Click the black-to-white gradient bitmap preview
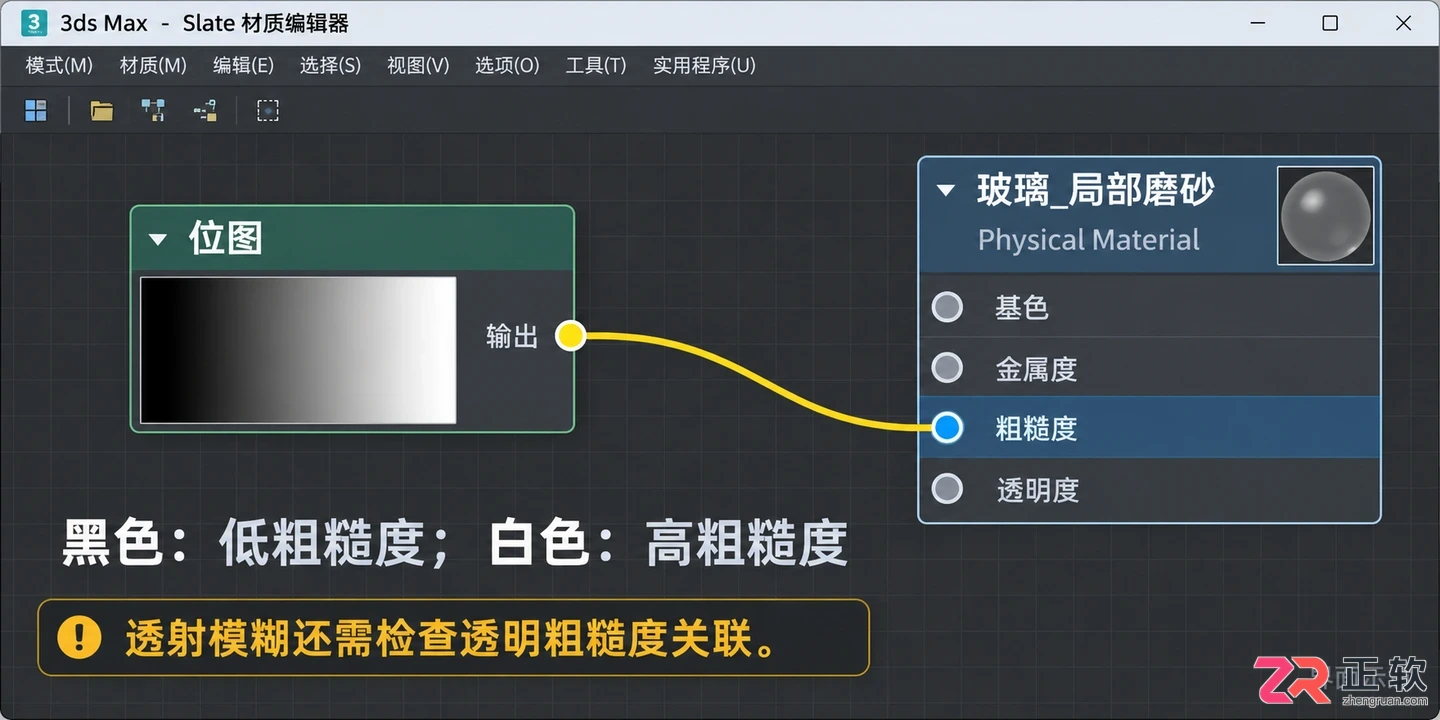This screenshot has width=1440, height=720. pyautogui.click(x=298, y=350)
